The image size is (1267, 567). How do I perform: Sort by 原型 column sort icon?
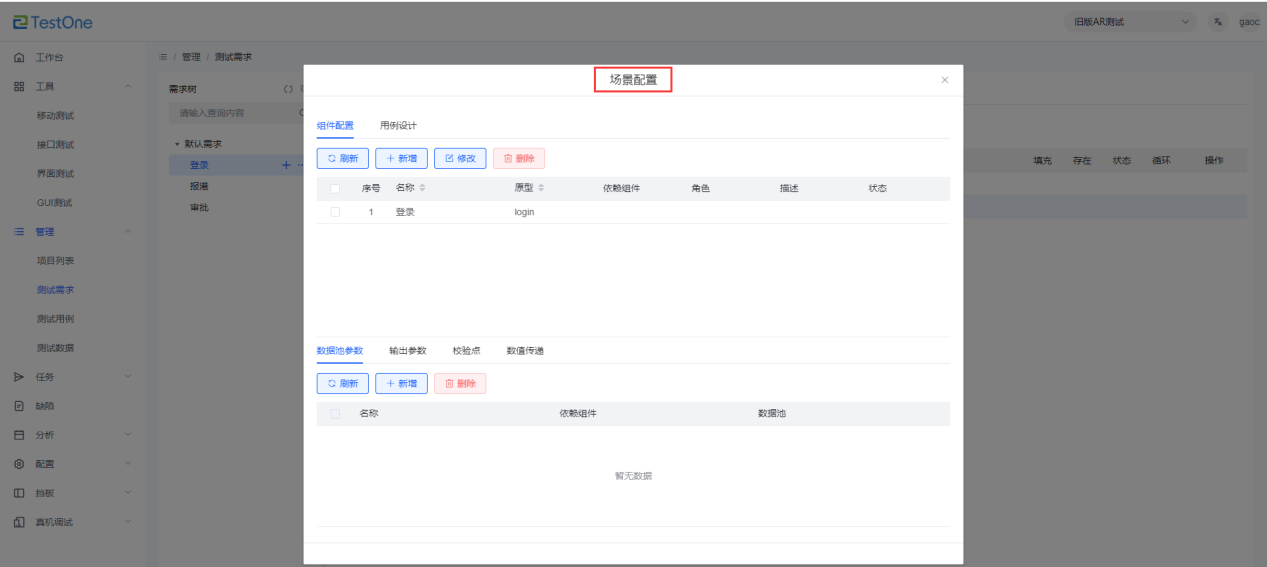[541, 188]
